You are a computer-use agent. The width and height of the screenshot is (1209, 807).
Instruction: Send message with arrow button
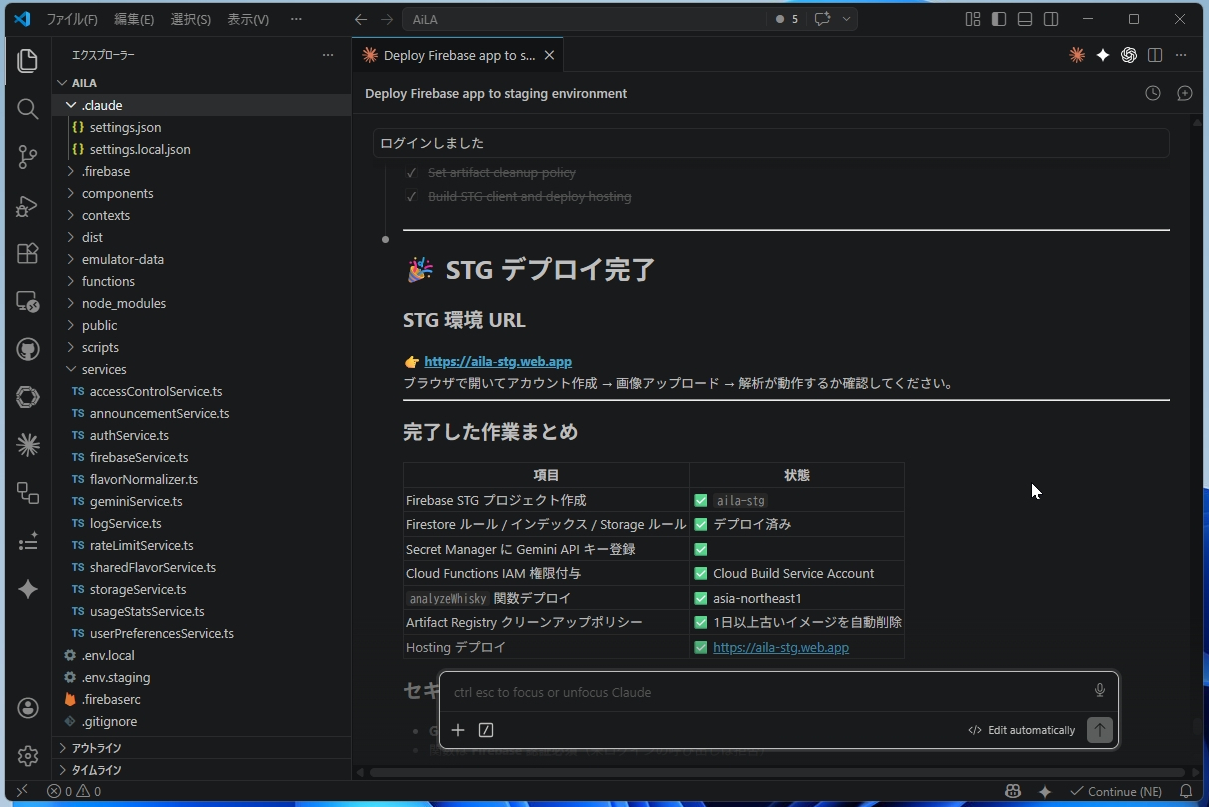point(1100,730)
